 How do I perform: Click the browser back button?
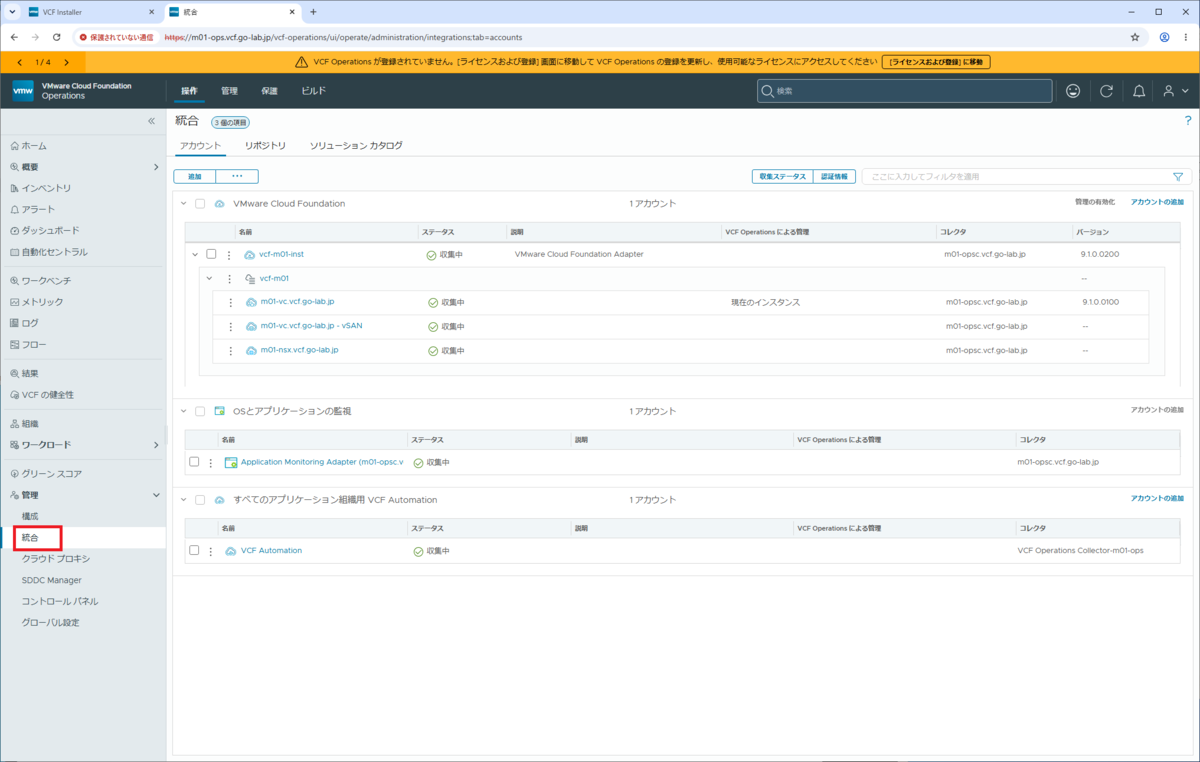(13, 37)
